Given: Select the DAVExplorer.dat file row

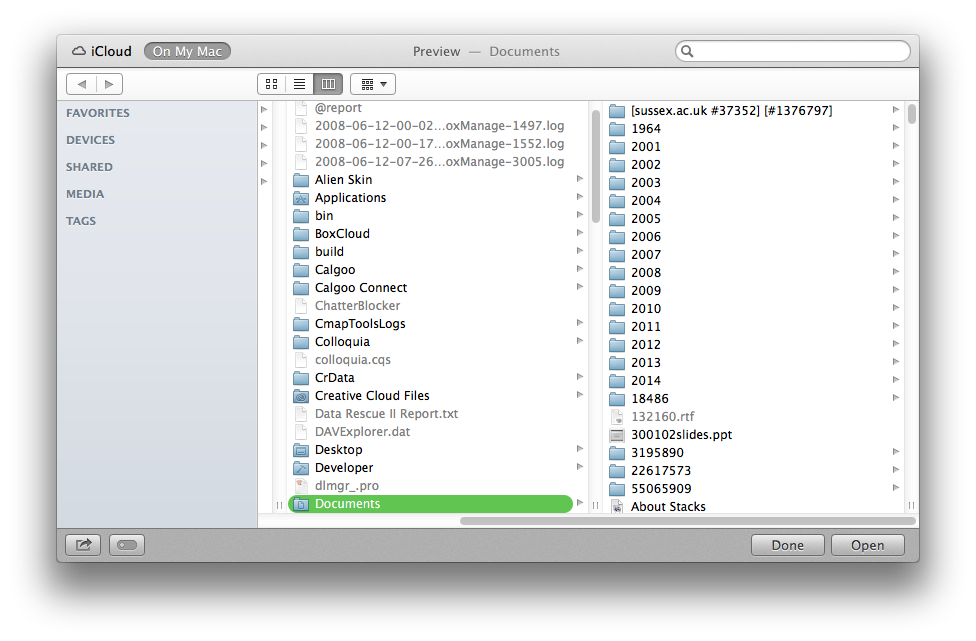Looking at the screenshot, I should coord(438,432).
